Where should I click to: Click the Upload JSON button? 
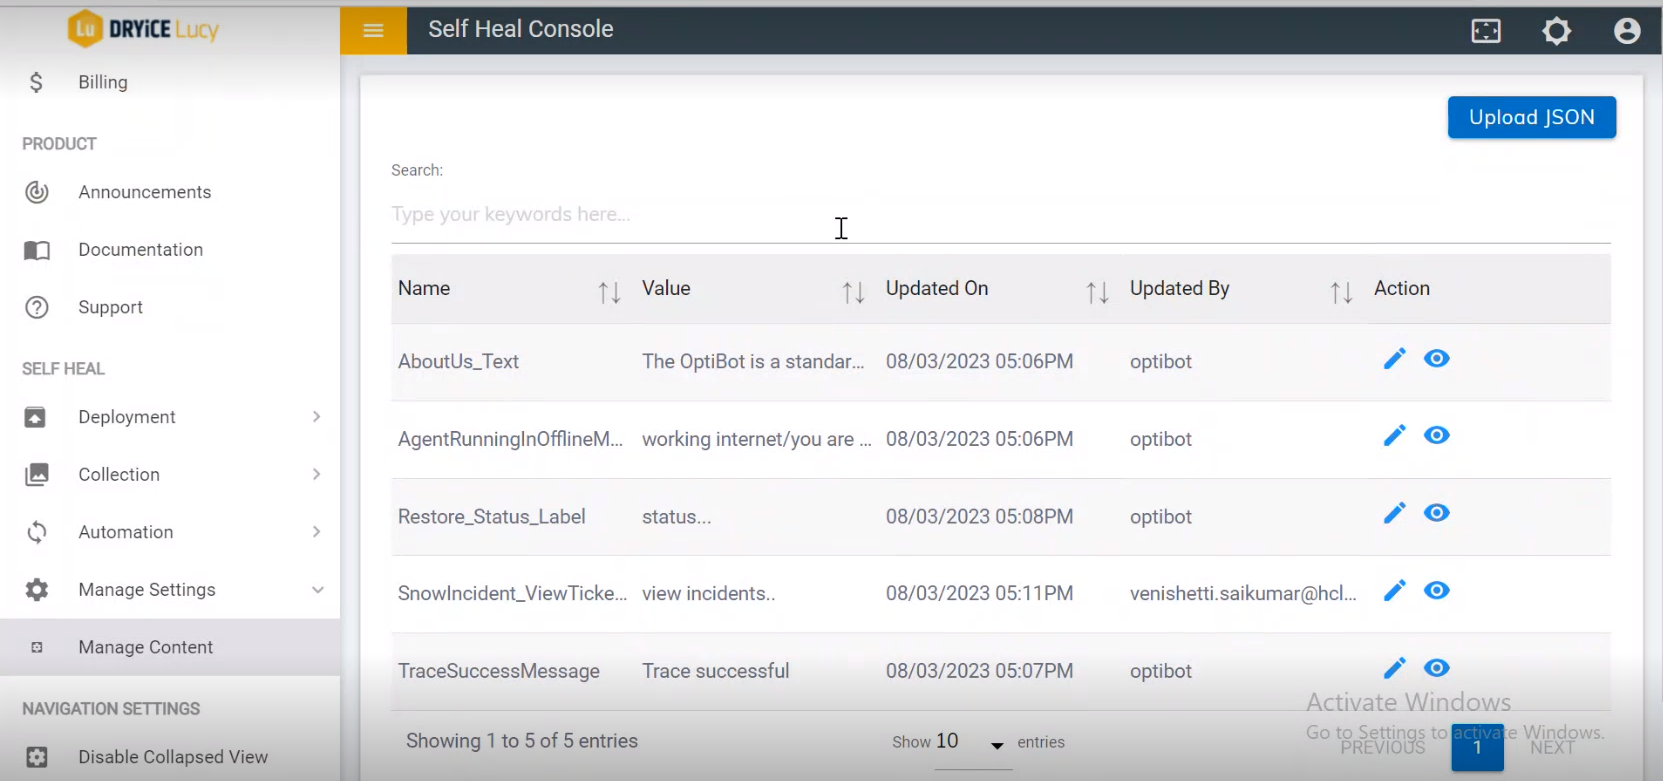(1531, 118)
